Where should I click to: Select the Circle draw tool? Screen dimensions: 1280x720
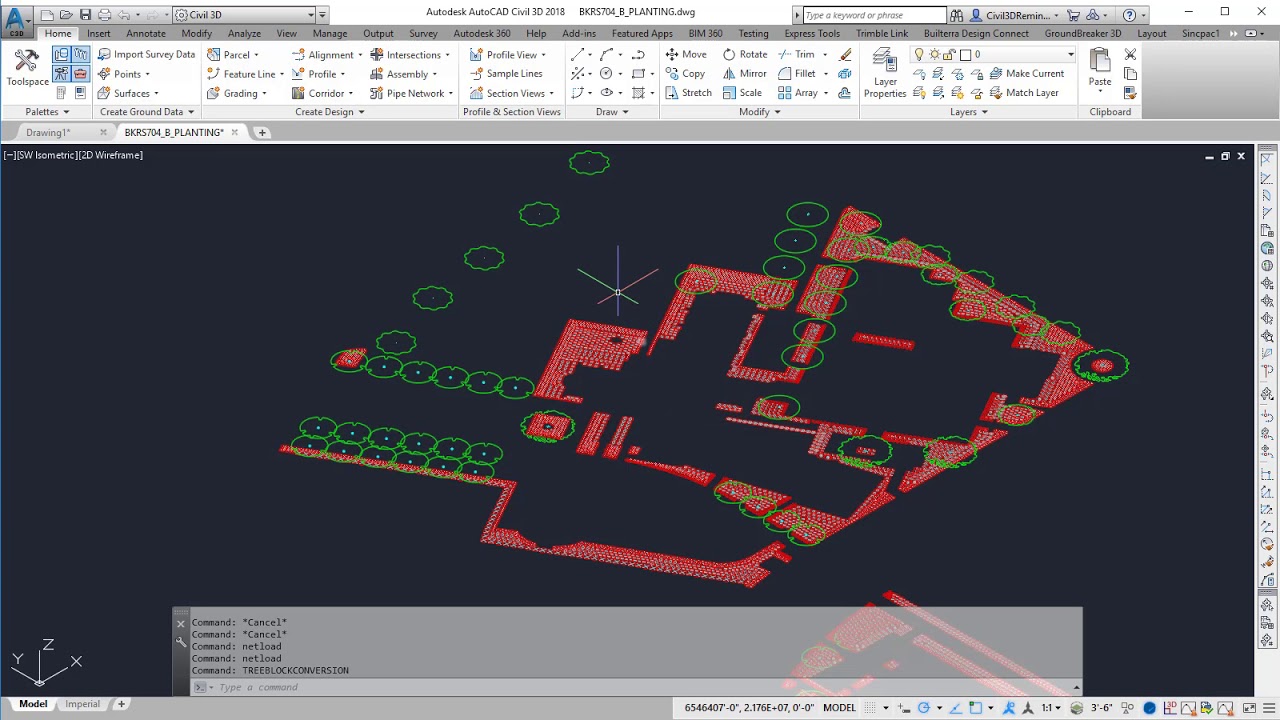click(x=606, y=74)
